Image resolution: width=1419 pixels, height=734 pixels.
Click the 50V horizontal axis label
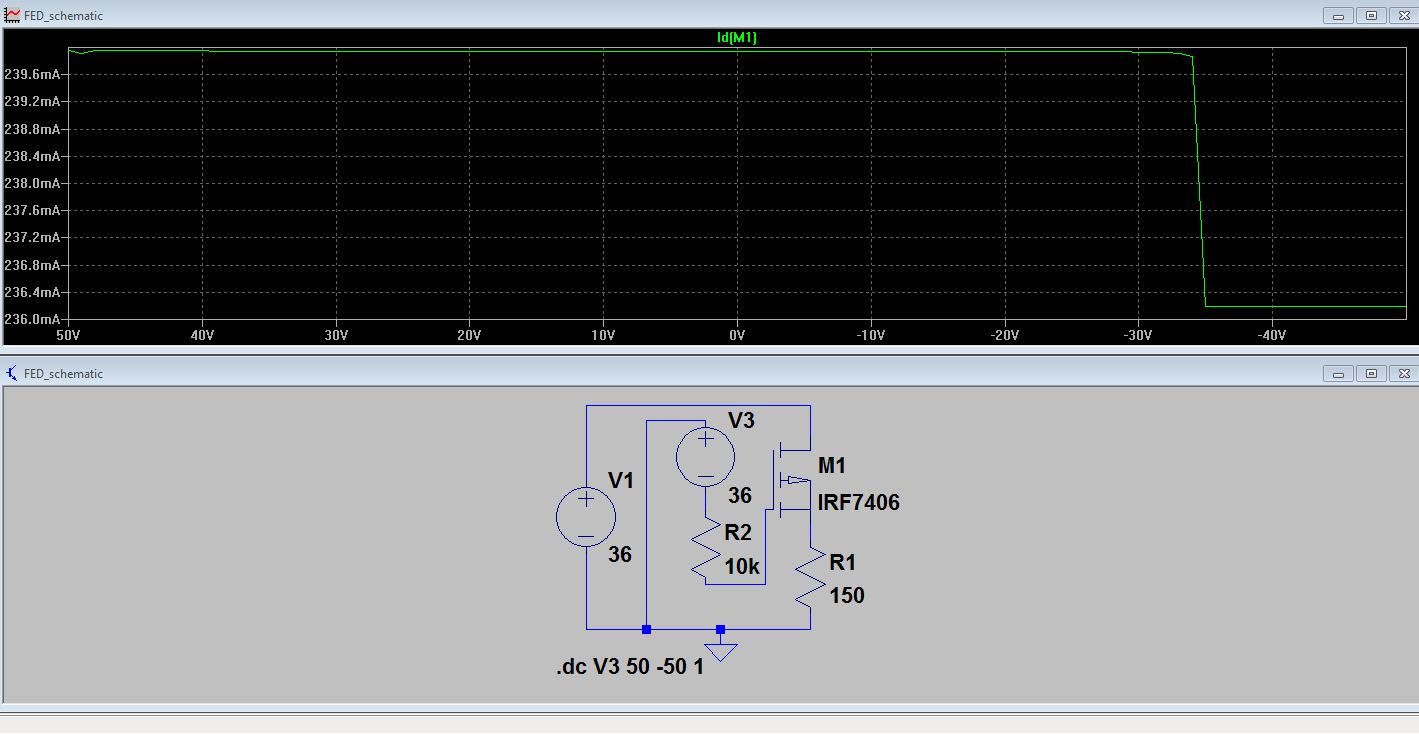point(68,335)
